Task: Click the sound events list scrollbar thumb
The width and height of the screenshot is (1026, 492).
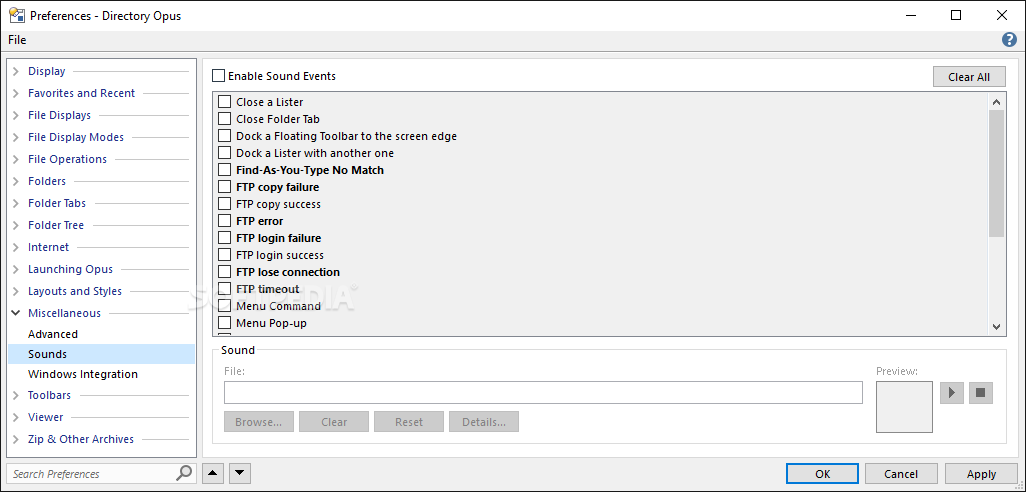Action: pyautogui.click(x=996, y=173)
